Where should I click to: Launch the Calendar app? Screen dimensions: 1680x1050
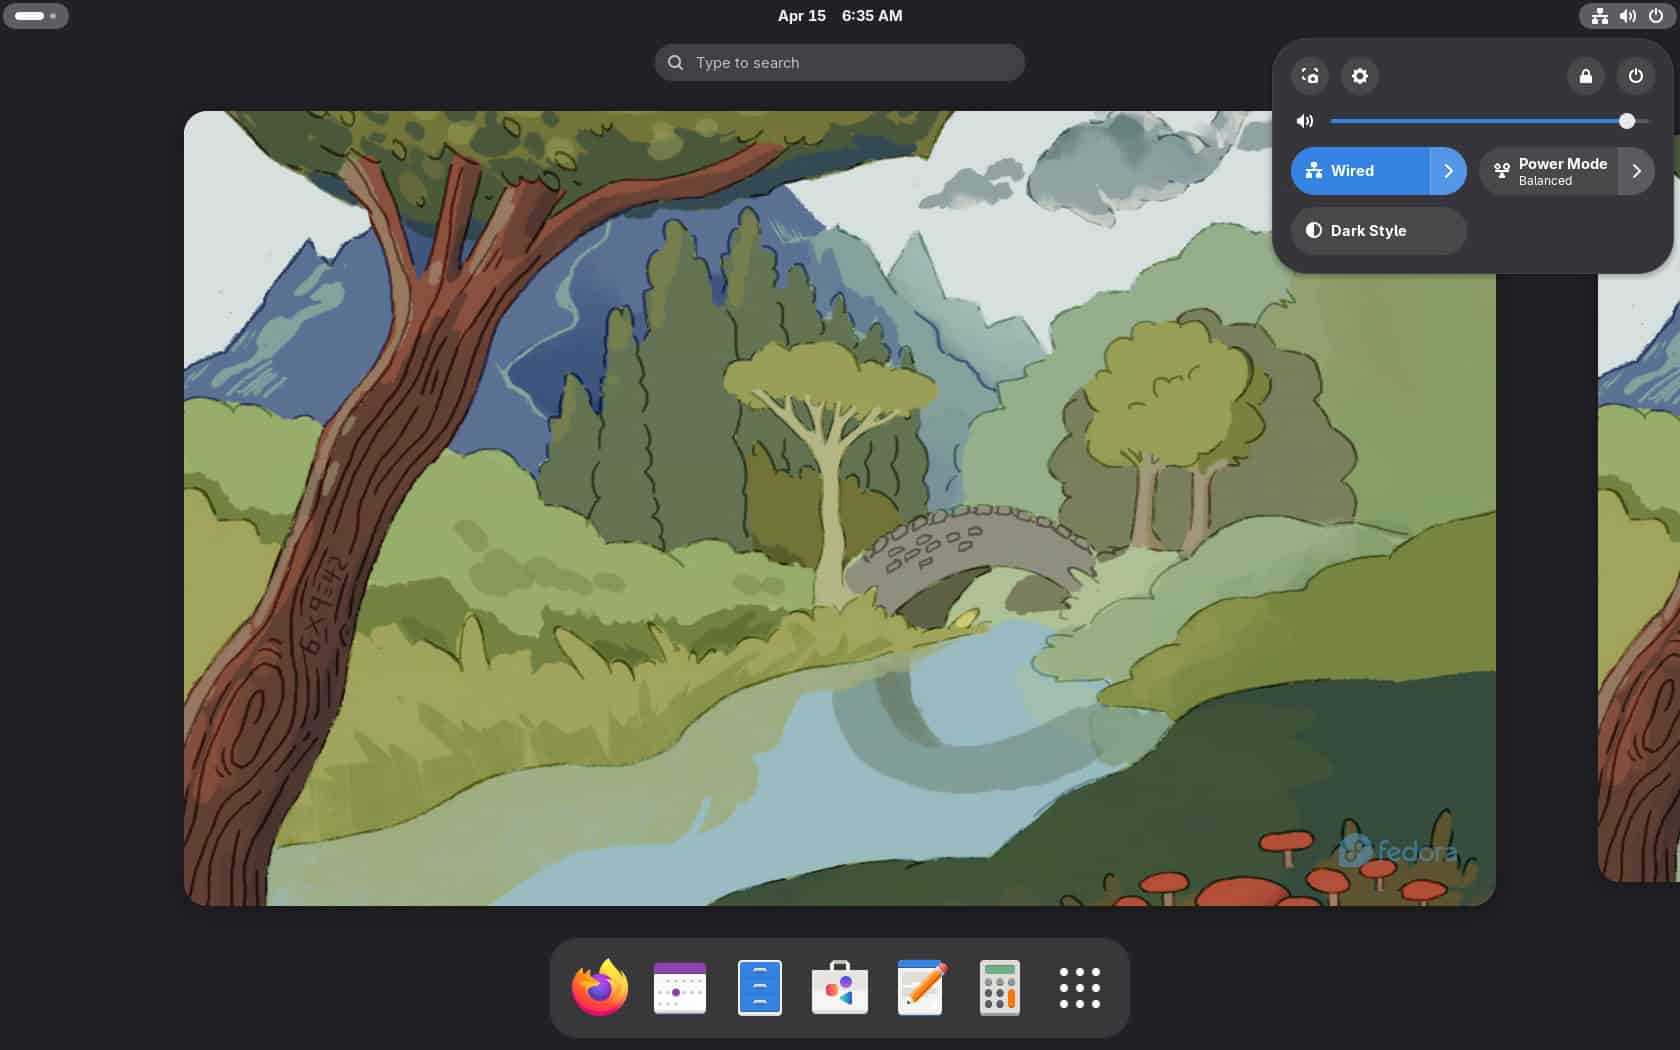point(679,988)
